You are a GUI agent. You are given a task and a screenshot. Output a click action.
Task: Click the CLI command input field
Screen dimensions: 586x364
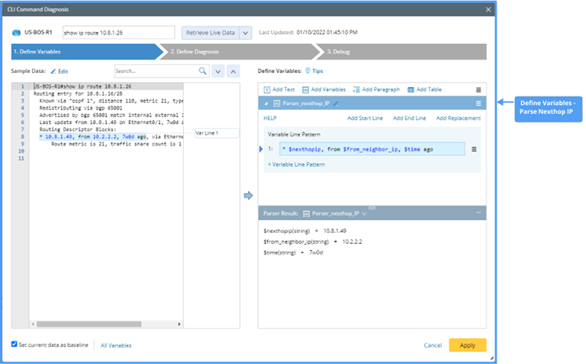point(118,33)
